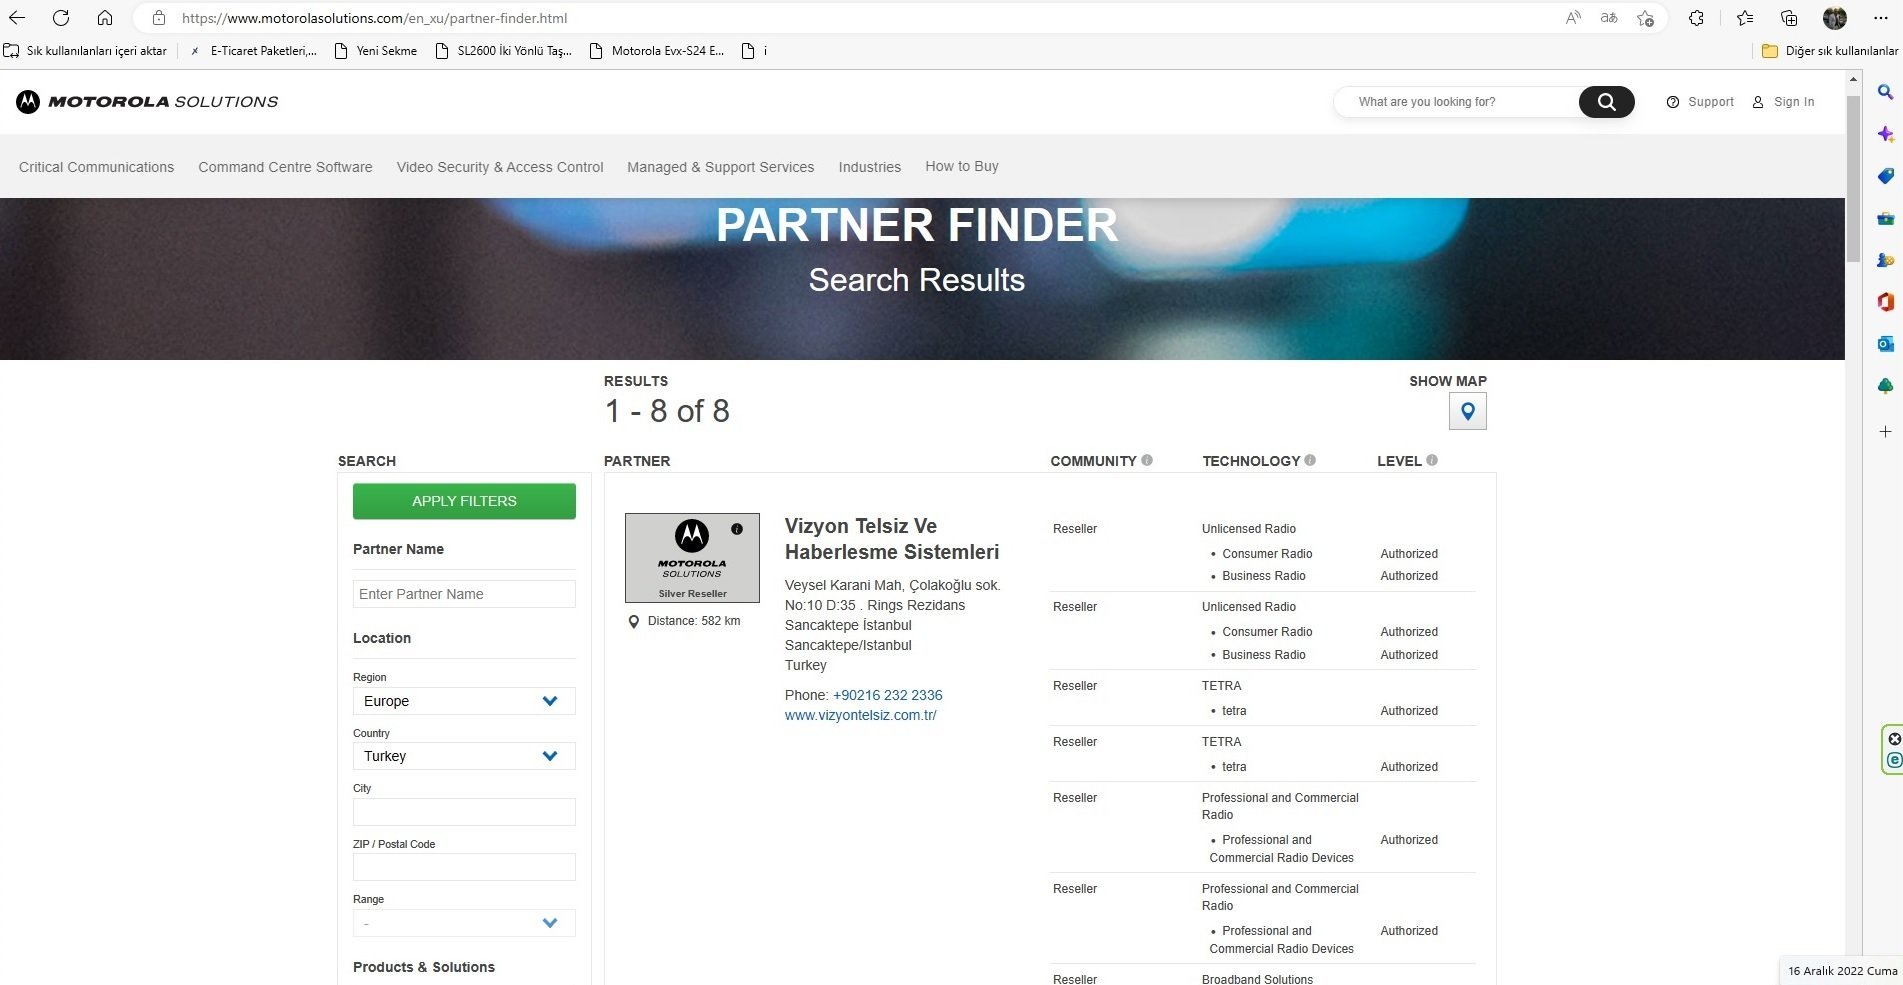
Task: Click the black search magnifier button
Action: [1606, 102]
